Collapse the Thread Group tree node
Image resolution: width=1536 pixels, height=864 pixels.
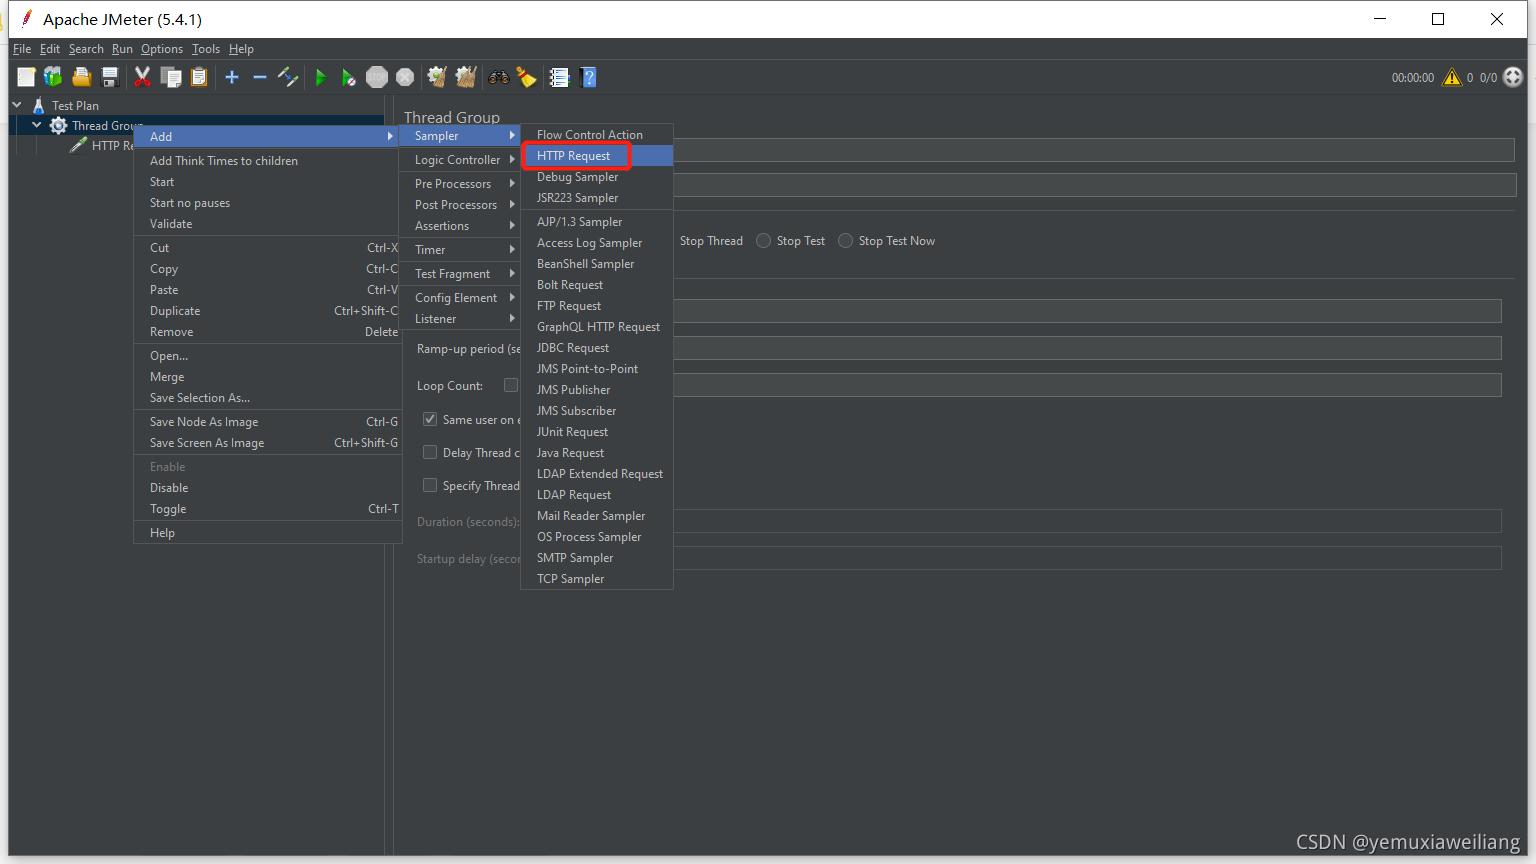(x=37, y=125)
